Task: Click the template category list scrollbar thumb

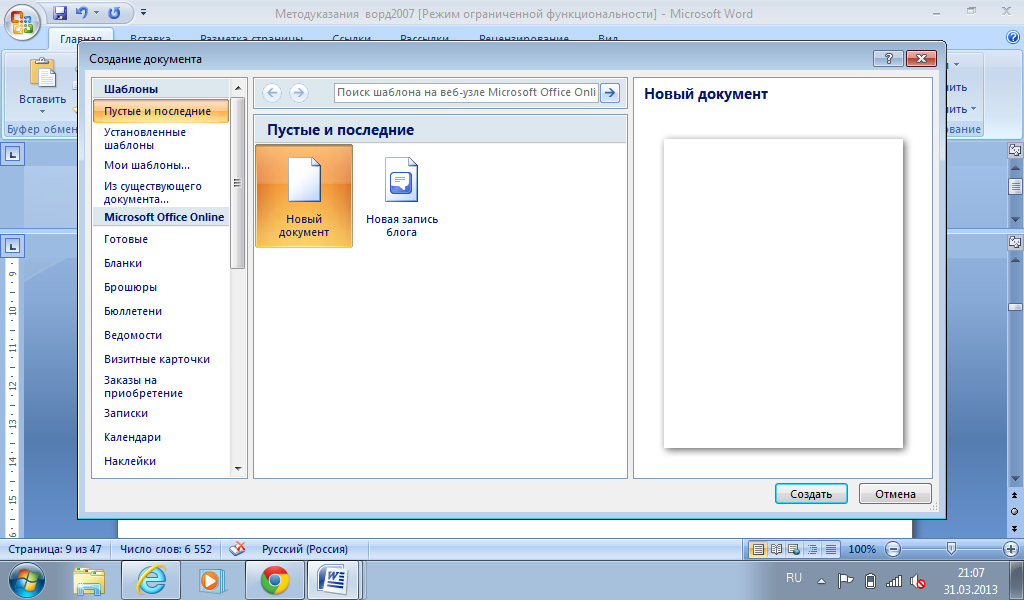Action: point(238,183)
